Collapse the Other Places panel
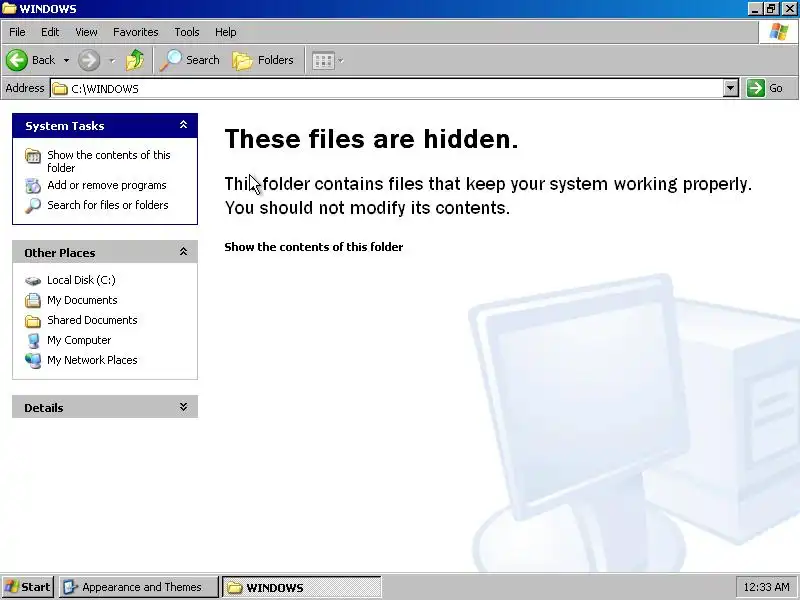Screen dimensions: 800x600 pos(183,252)
